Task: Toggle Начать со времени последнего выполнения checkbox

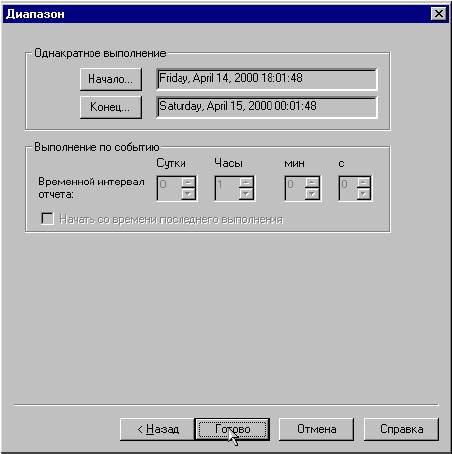Action: [47, 219]
